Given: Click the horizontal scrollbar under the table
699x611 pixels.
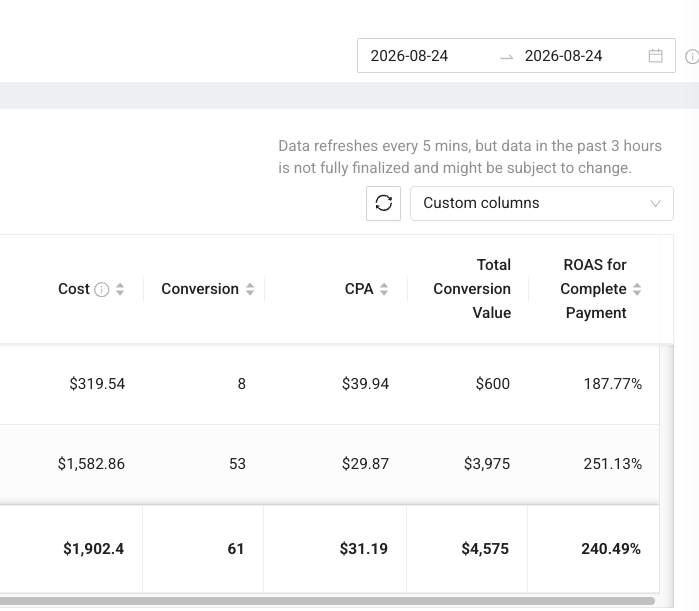Looking at the screenshot, I should [x=327, y=601].
